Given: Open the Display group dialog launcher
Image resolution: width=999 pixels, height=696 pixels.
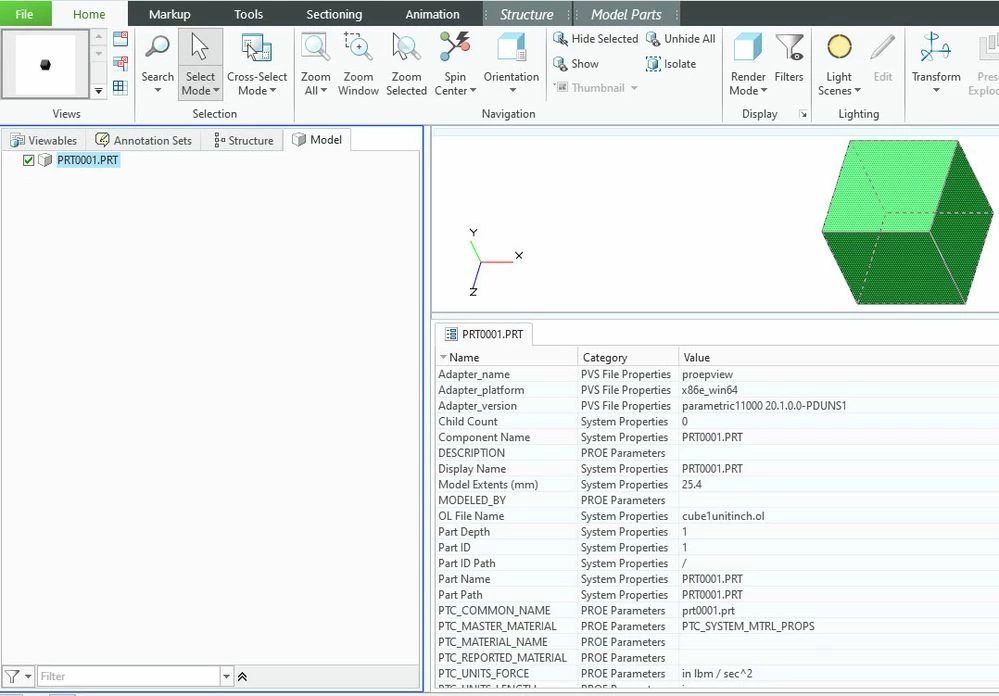Looking at the screenshot, I should click(x=803, y=114).
